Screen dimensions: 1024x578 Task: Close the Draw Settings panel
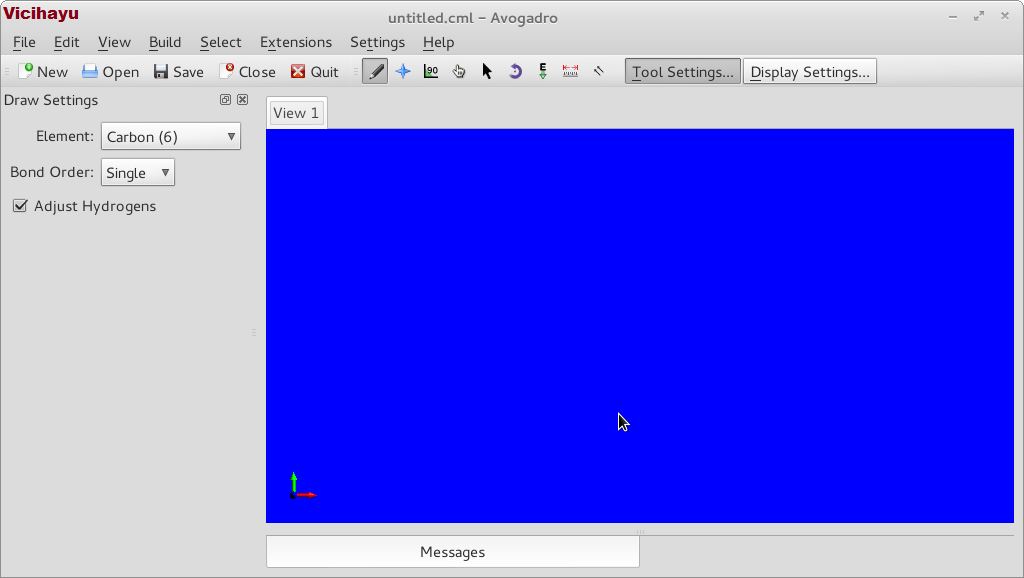[x=242, y=99]
